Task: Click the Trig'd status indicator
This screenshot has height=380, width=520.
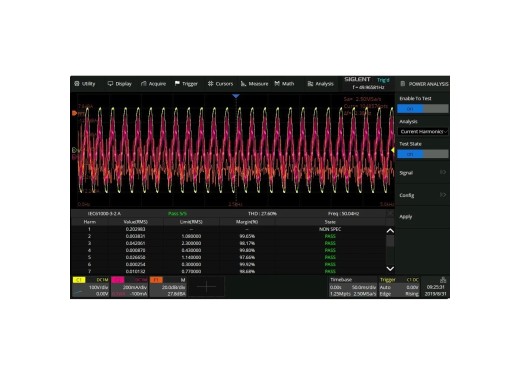Action: 383,80
